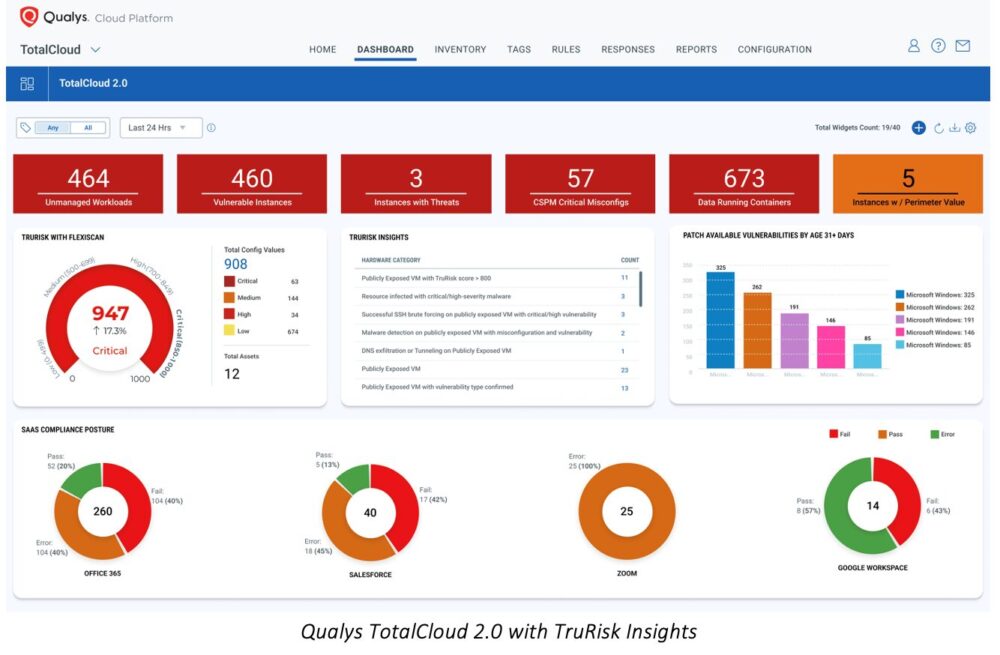The image size is (1000, 655).
Task: Go to the HOME tab
Action: tap(322, 49)
